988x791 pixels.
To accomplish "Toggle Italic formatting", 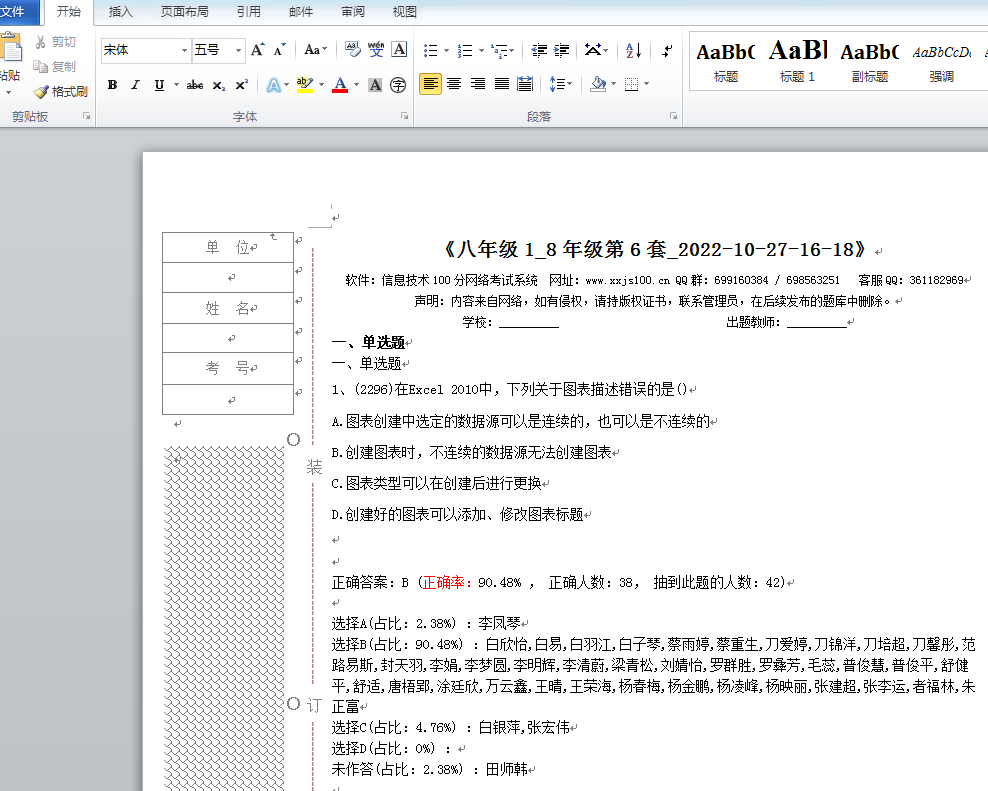I will [135, 84].
